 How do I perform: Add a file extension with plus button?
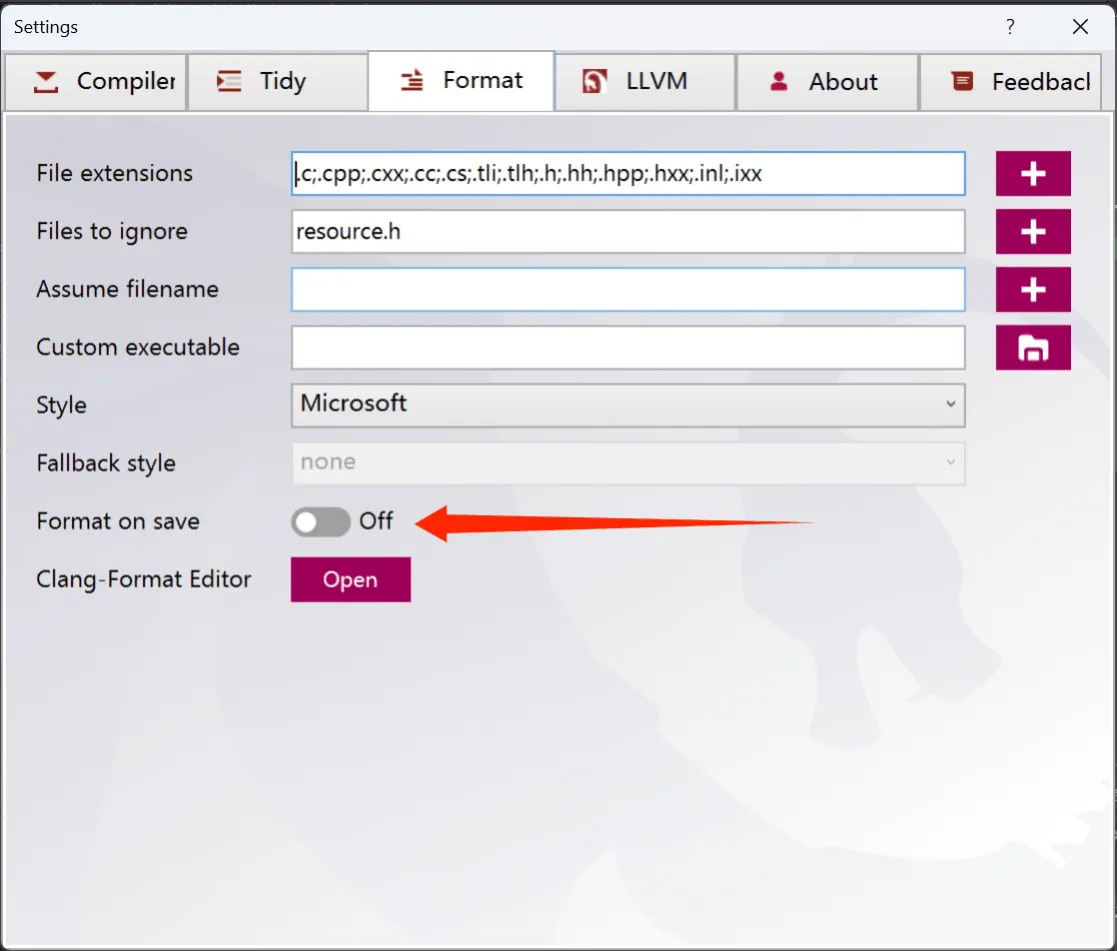click(1032, 174)
